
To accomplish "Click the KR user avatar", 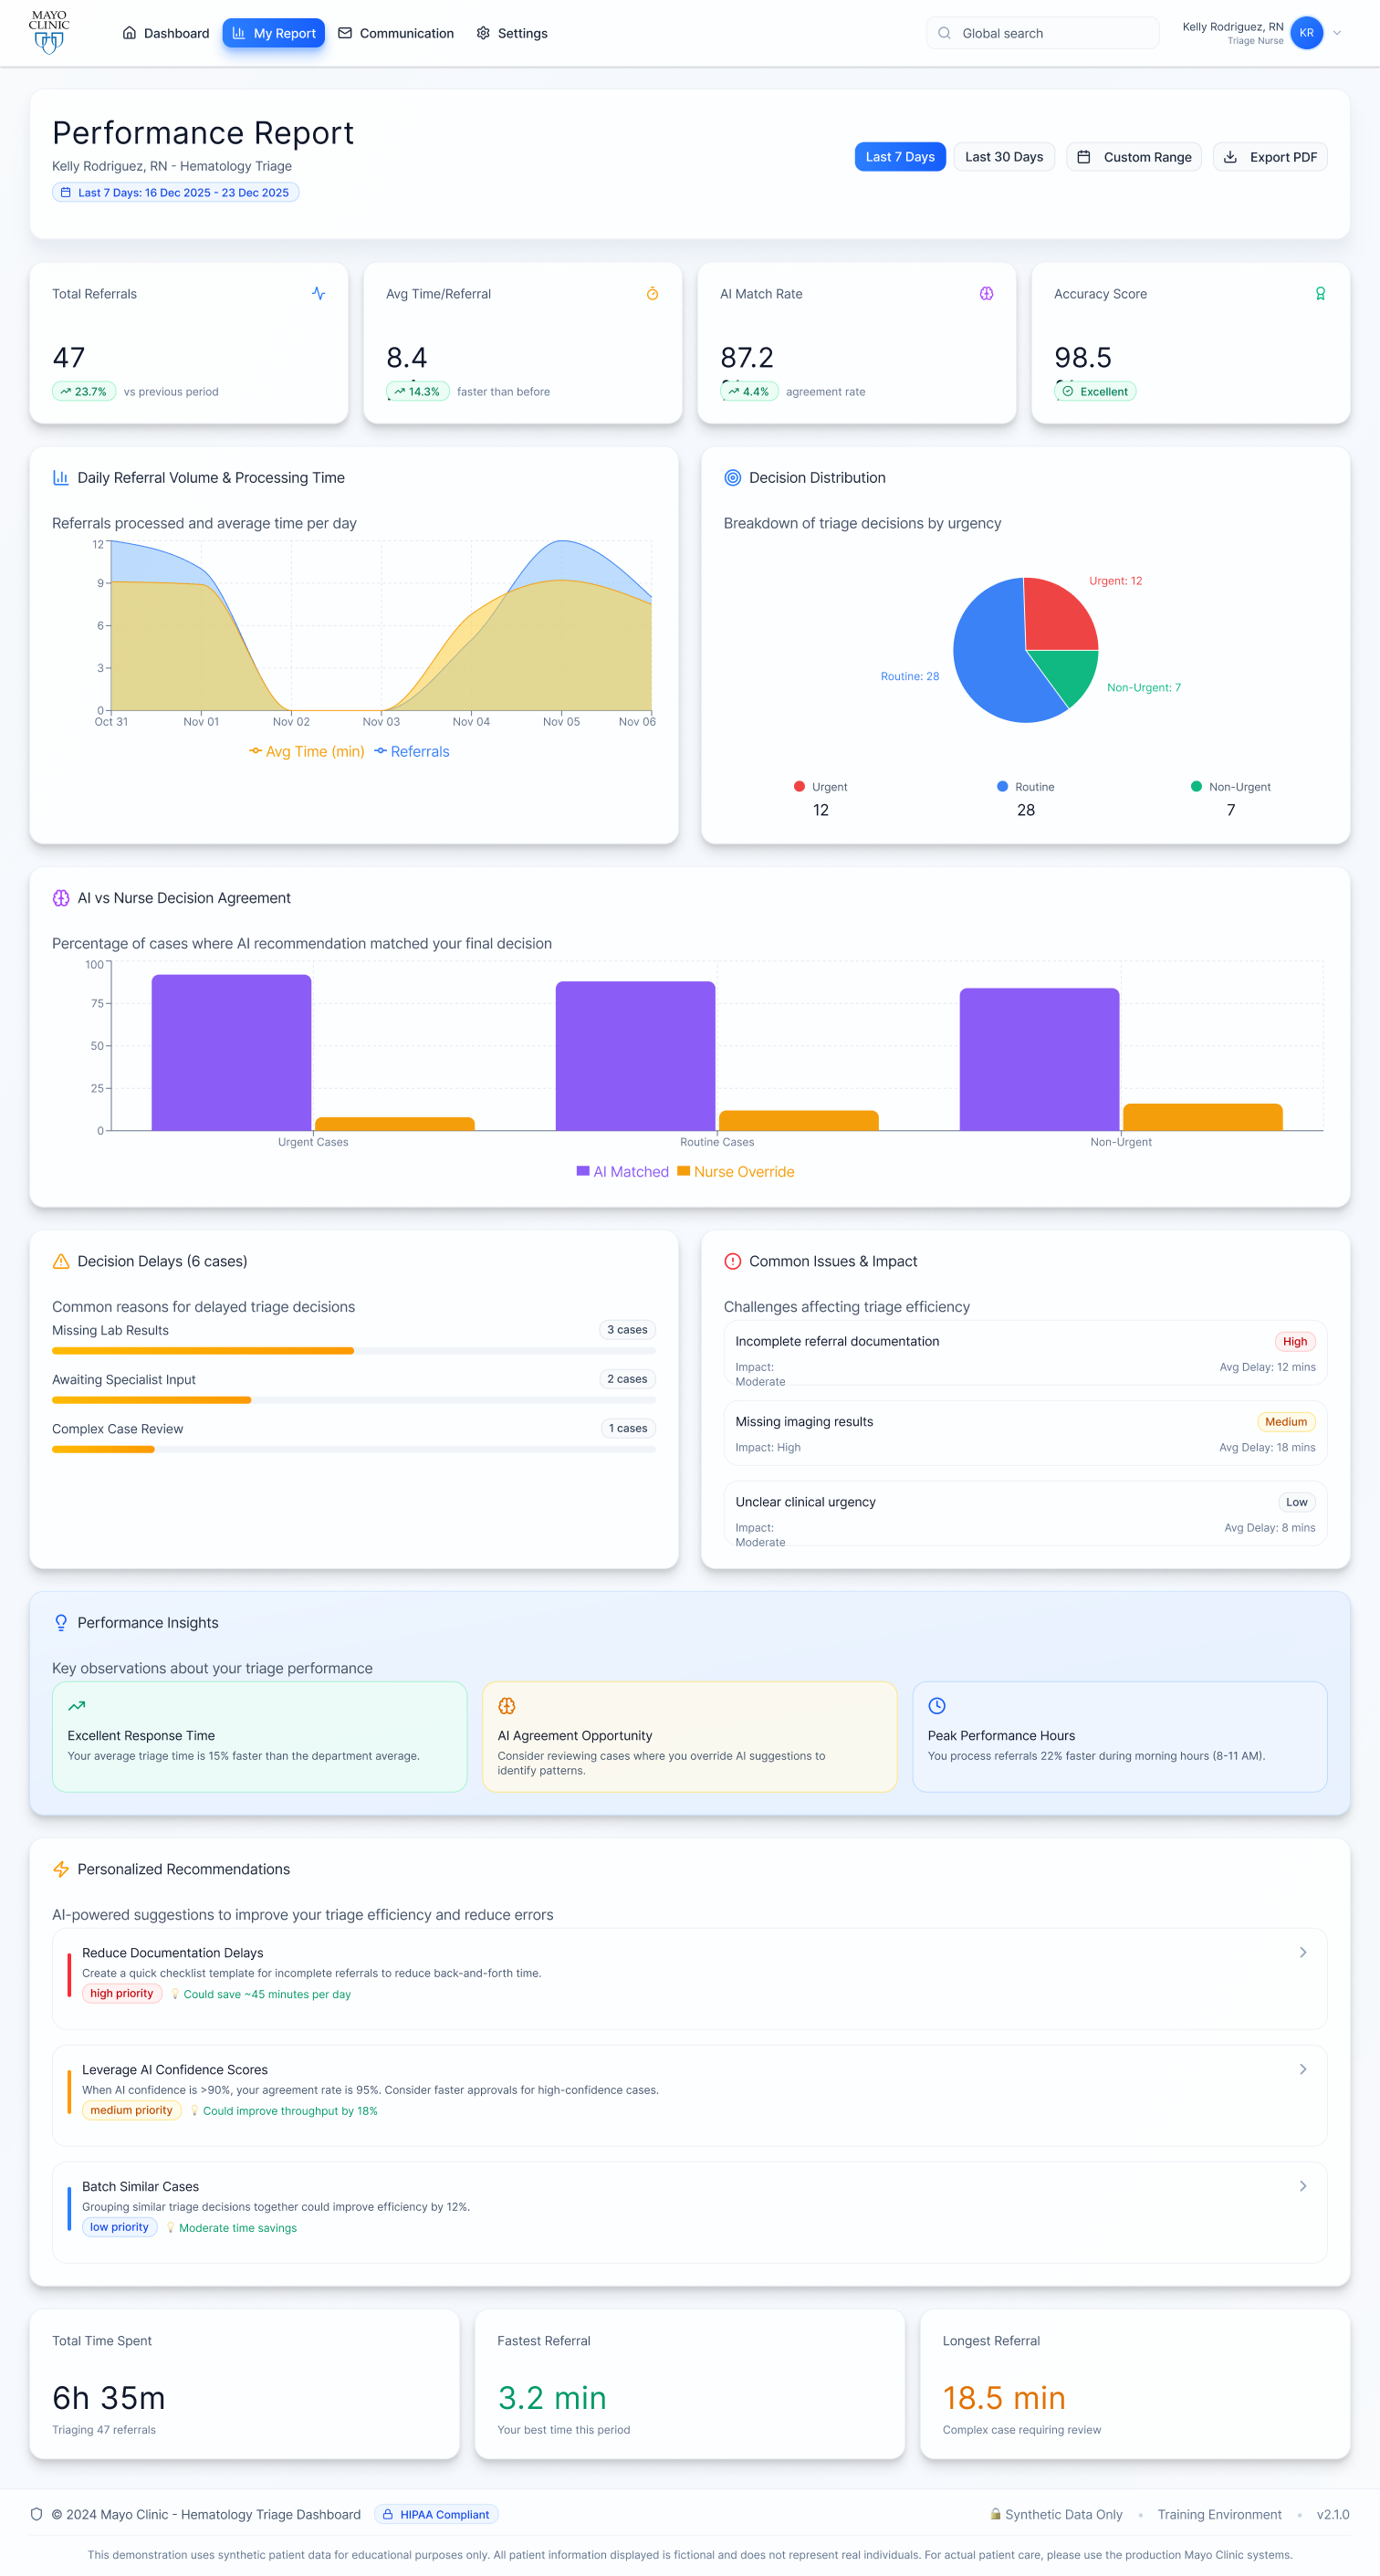I will pos(1306,33).
